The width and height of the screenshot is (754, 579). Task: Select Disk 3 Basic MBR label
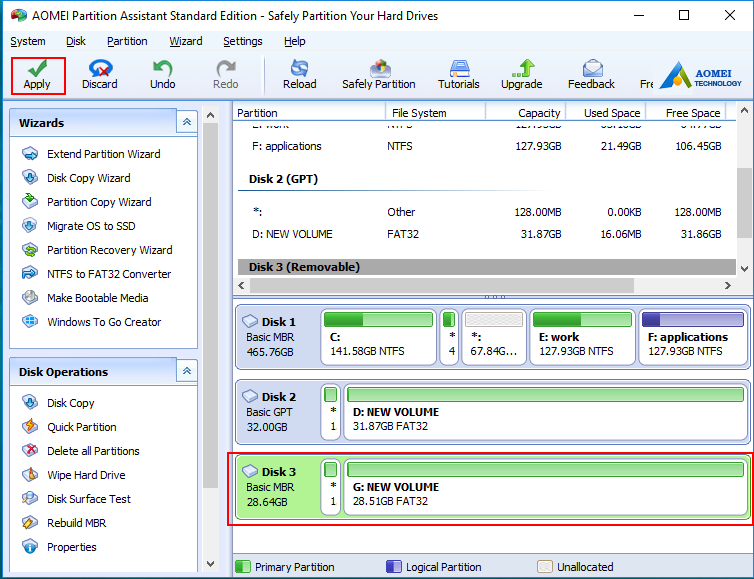click(276, 487)
